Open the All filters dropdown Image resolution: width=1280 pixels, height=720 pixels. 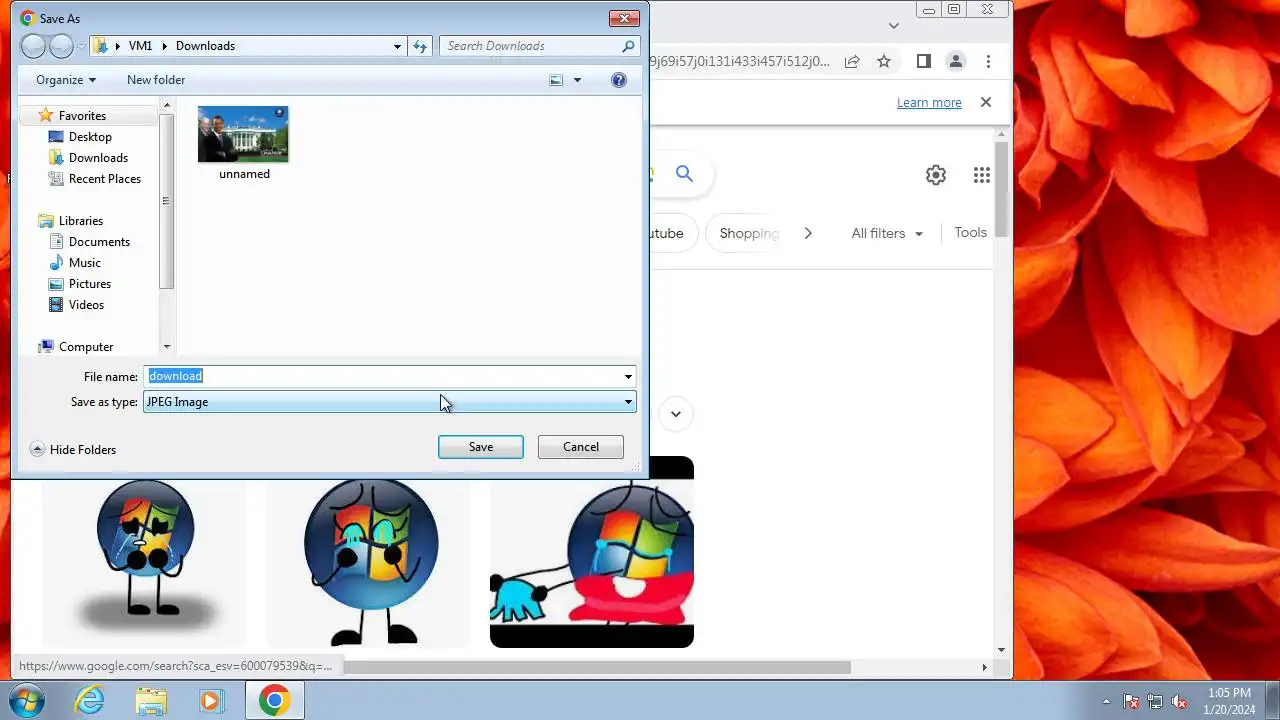(888, 233)
